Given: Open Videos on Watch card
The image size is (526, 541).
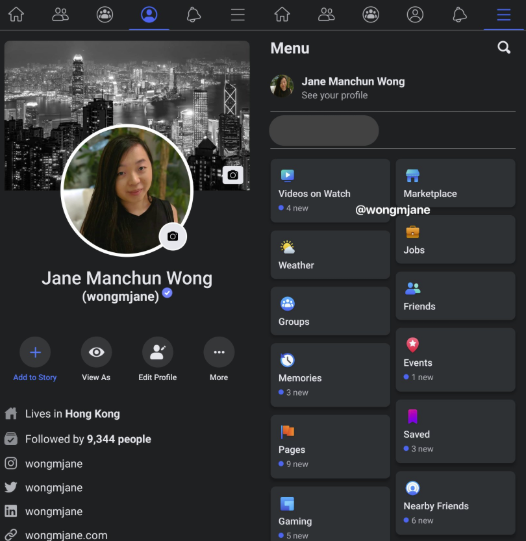Looking at the screenshot, I should click(x=330, y=190).
